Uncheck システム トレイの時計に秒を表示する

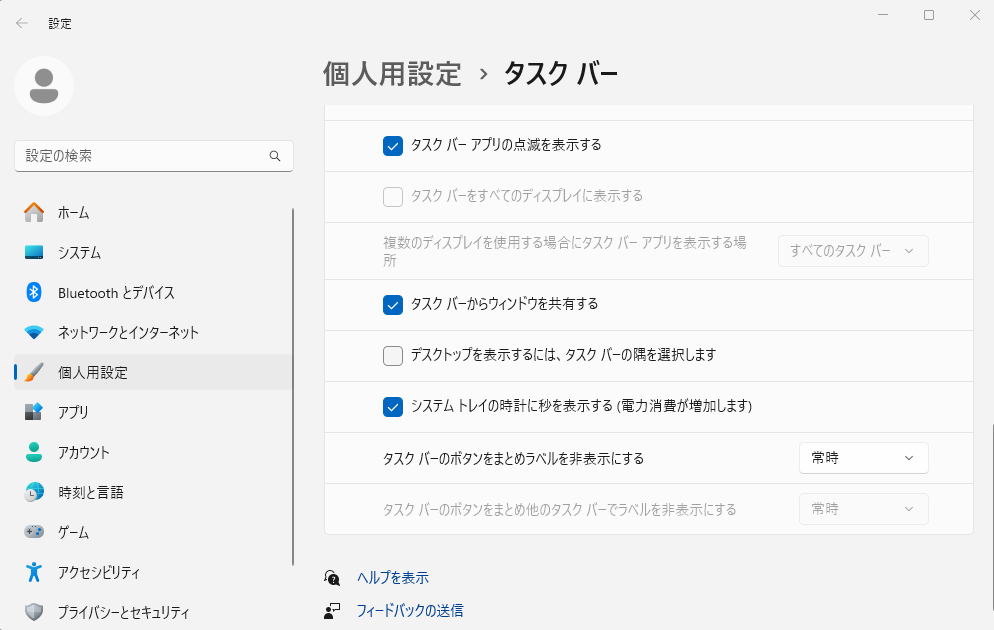point(393,406)
